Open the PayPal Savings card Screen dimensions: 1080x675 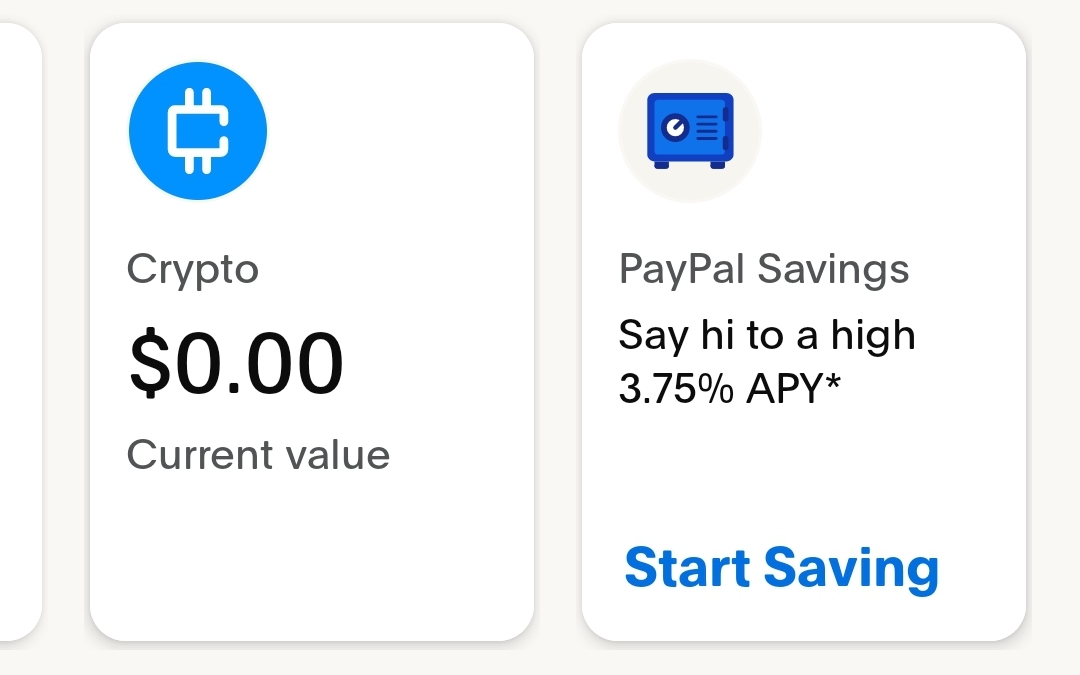coord(804,332)
